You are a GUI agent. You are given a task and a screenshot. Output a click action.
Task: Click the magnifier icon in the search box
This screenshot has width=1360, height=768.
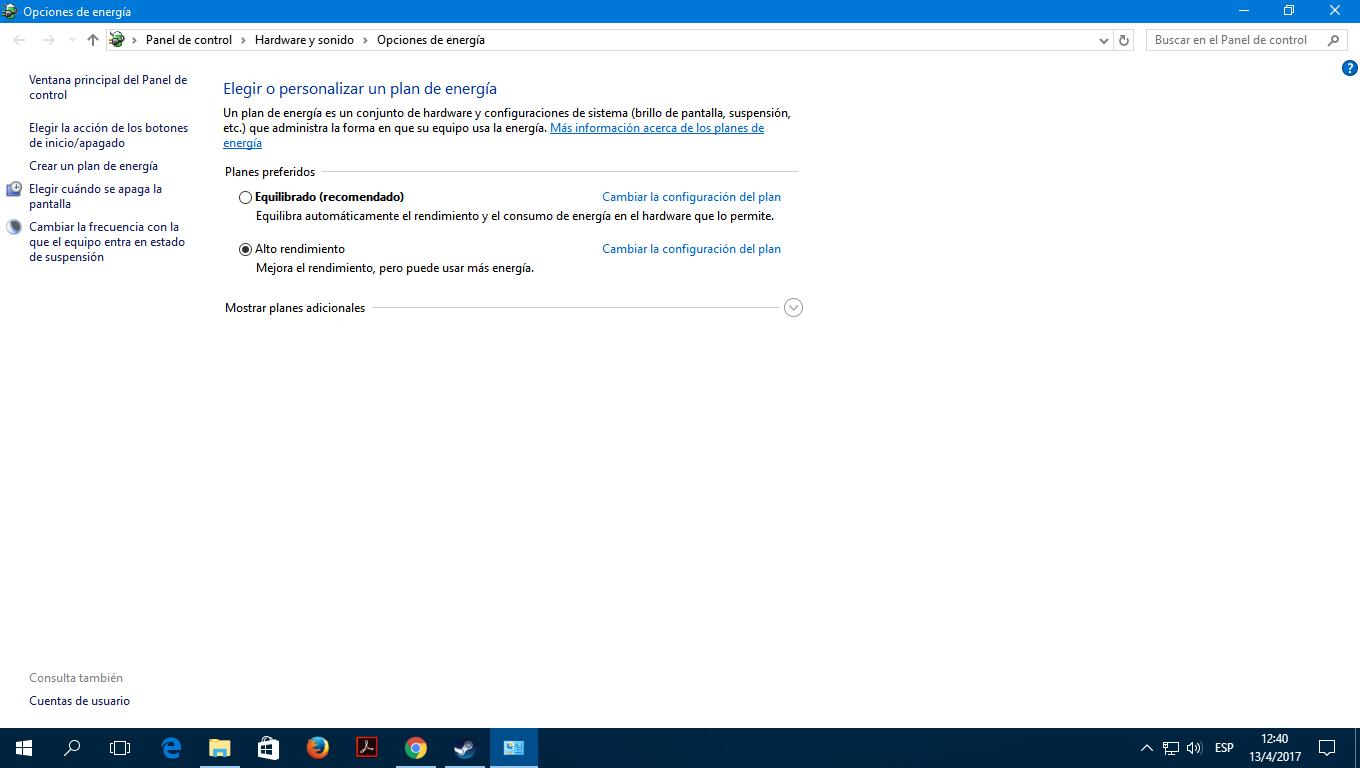(1333, 40)
